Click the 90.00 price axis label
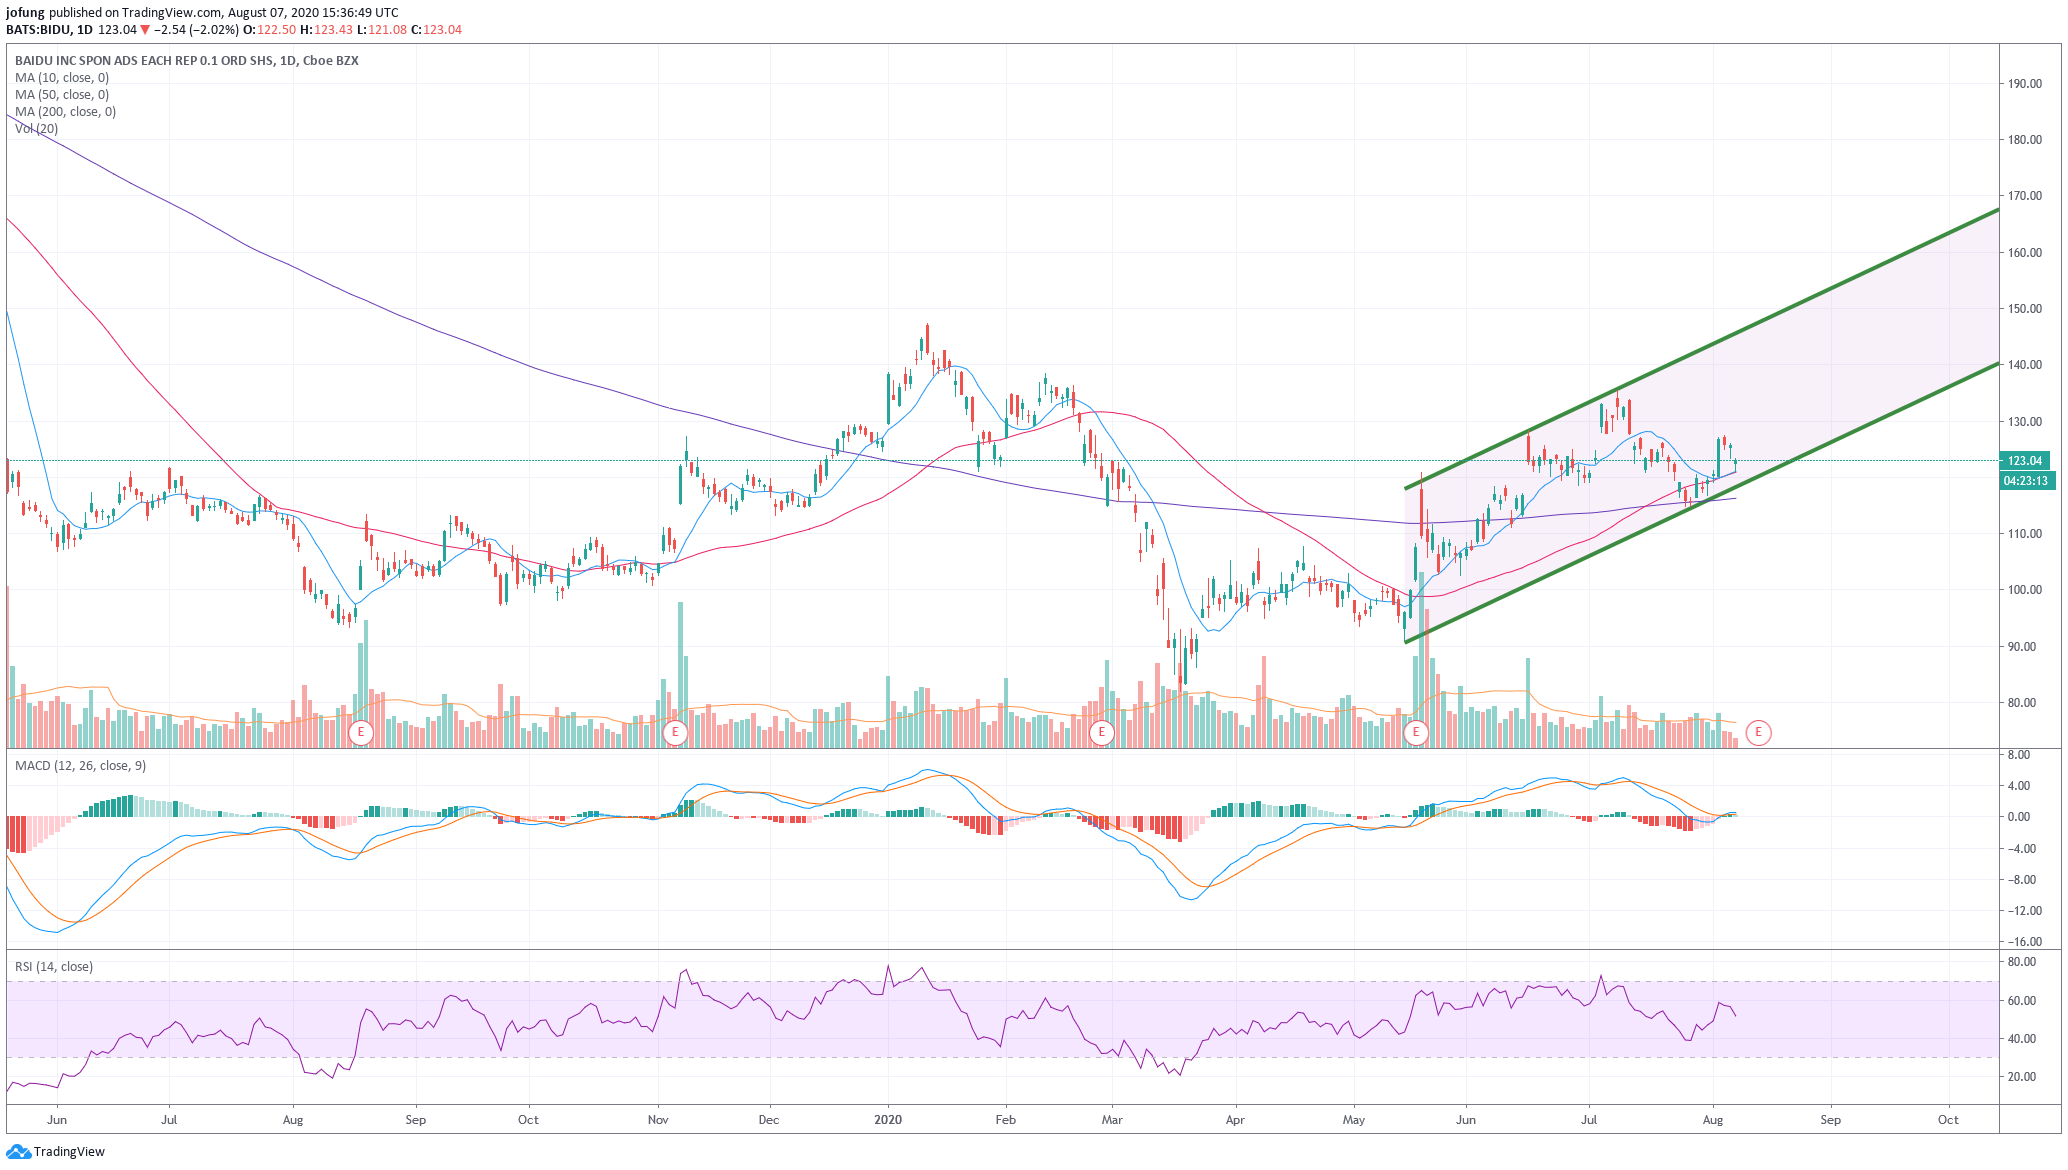 [2022, 647]
